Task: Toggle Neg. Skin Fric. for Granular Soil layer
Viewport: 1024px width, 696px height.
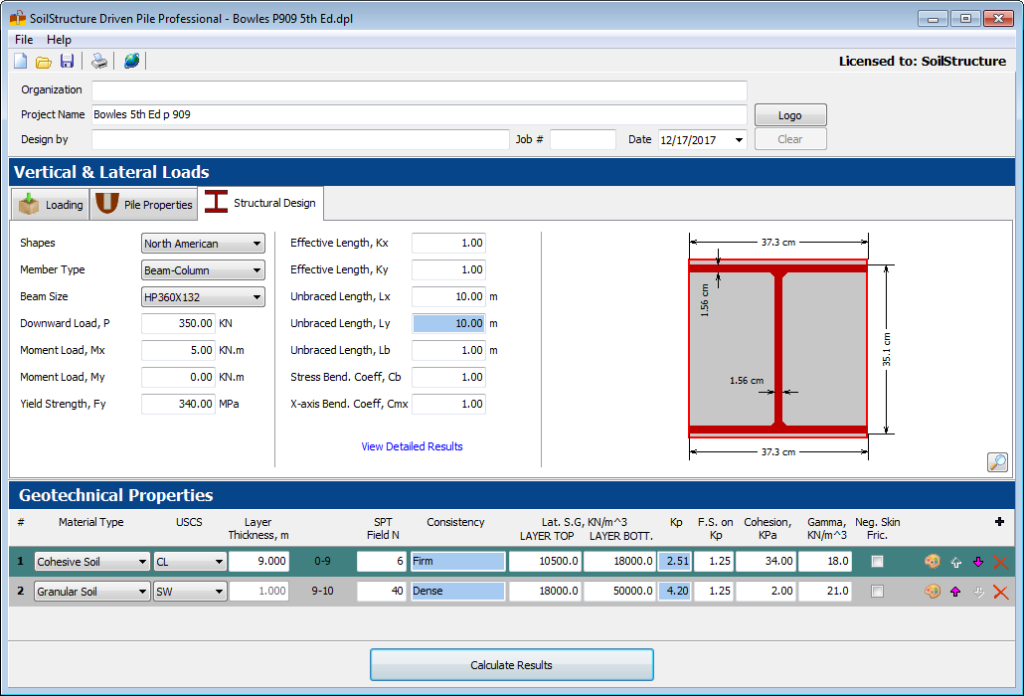Action: click(877, 591)
